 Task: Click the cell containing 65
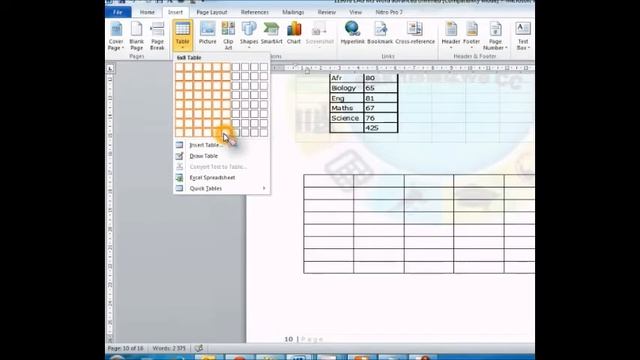(x=380, y=88)
